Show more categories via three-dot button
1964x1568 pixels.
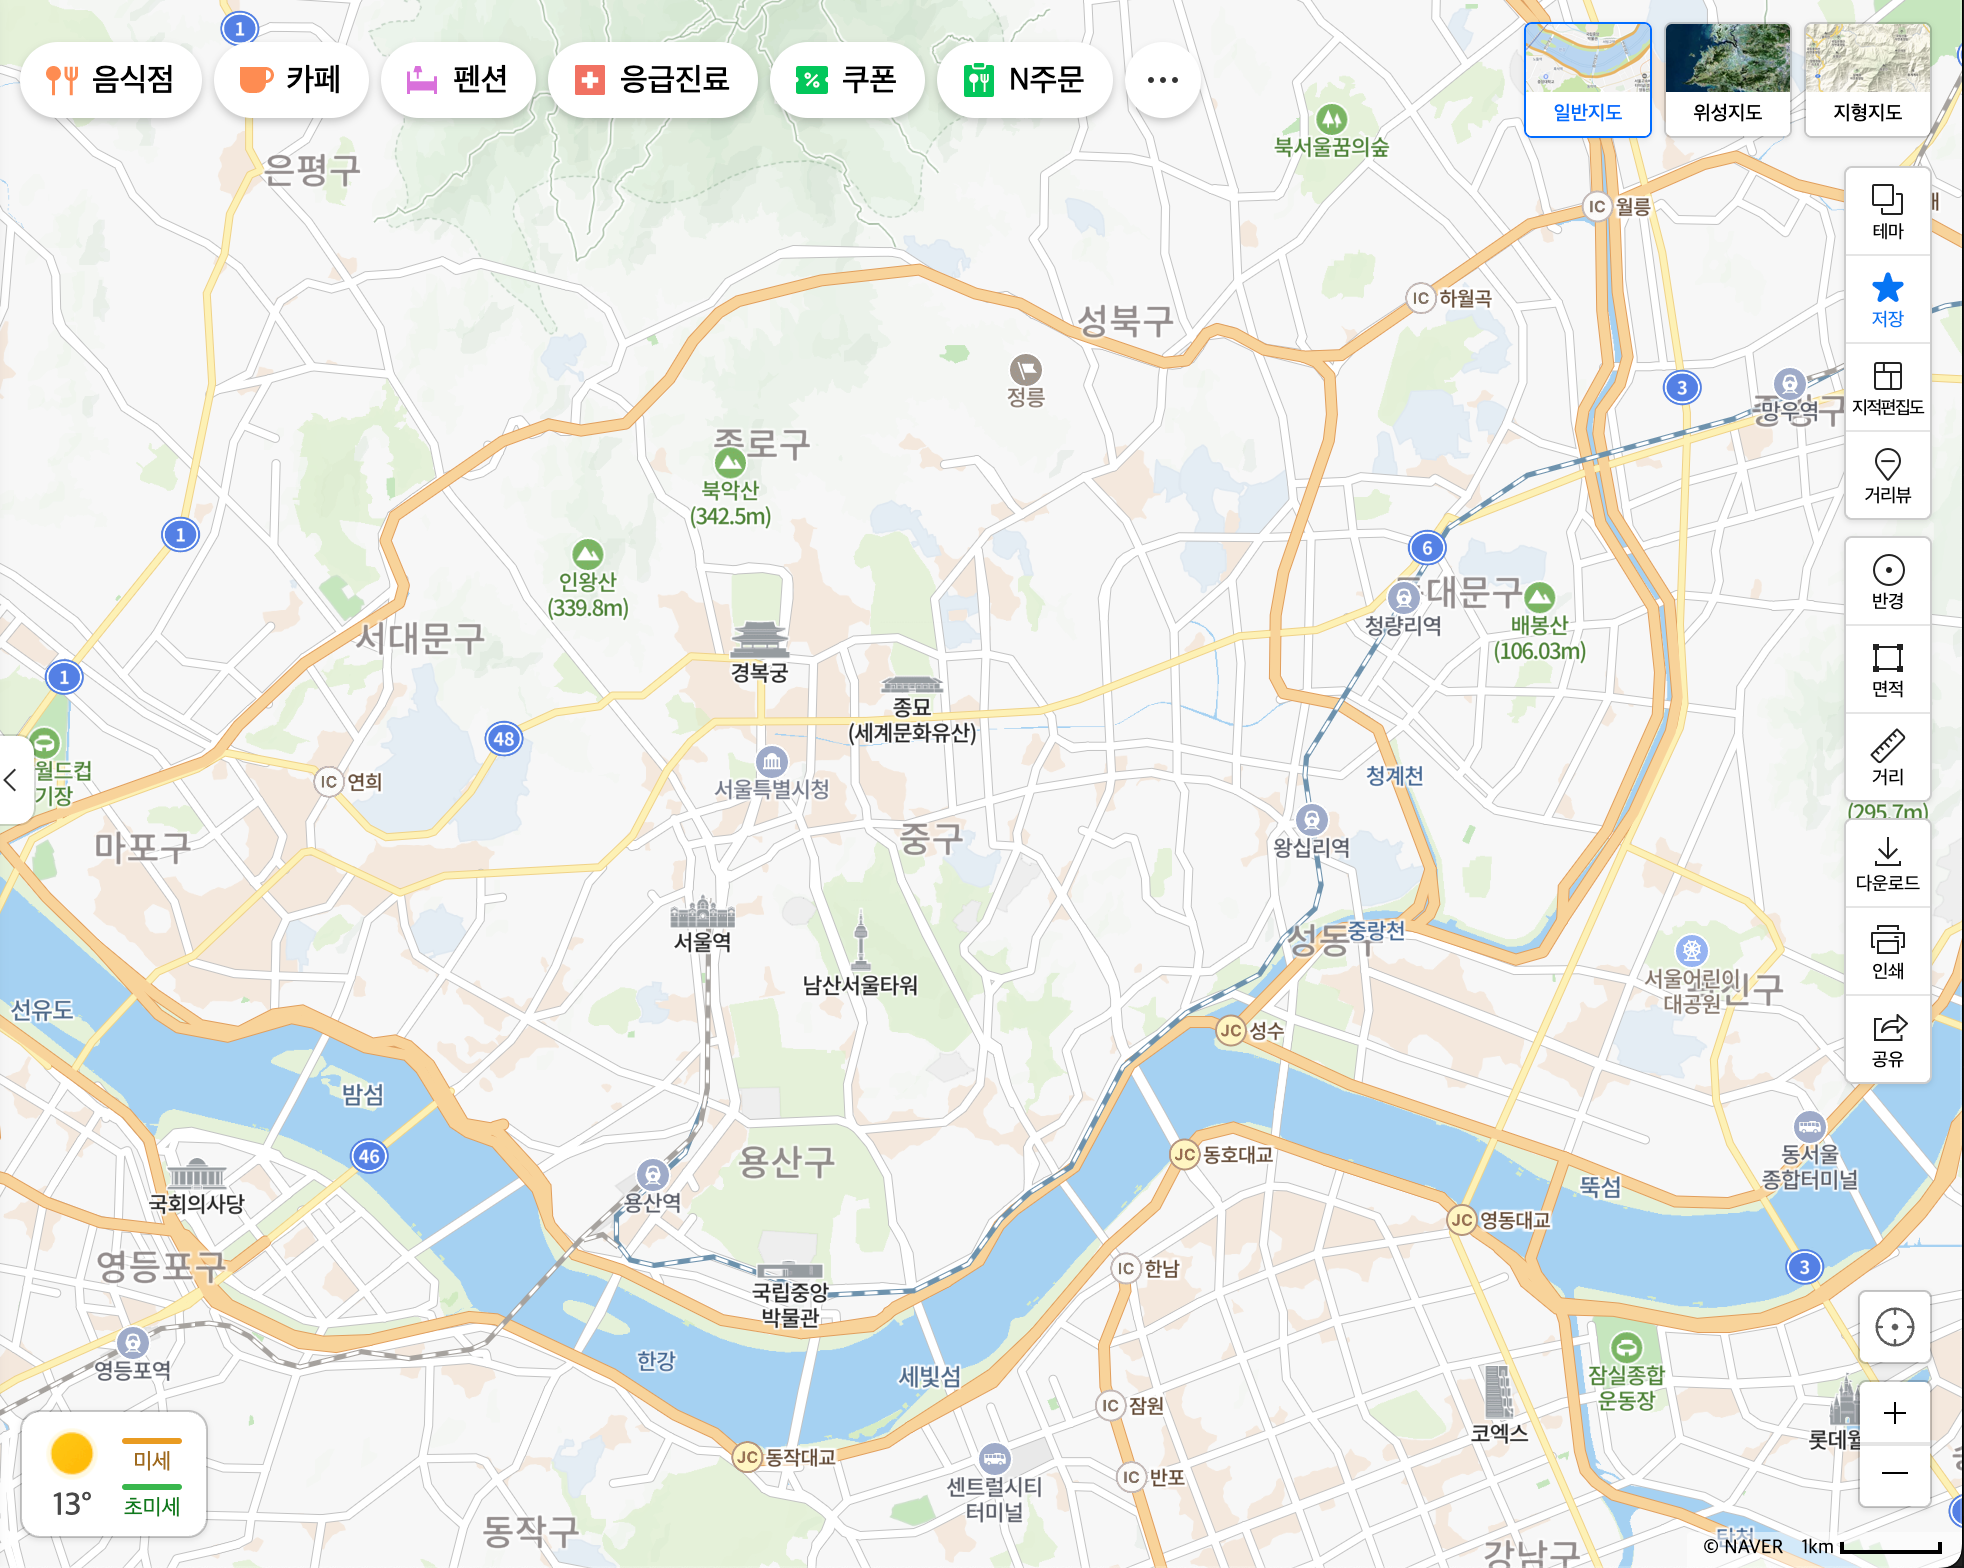click(x=1162, y=80)
